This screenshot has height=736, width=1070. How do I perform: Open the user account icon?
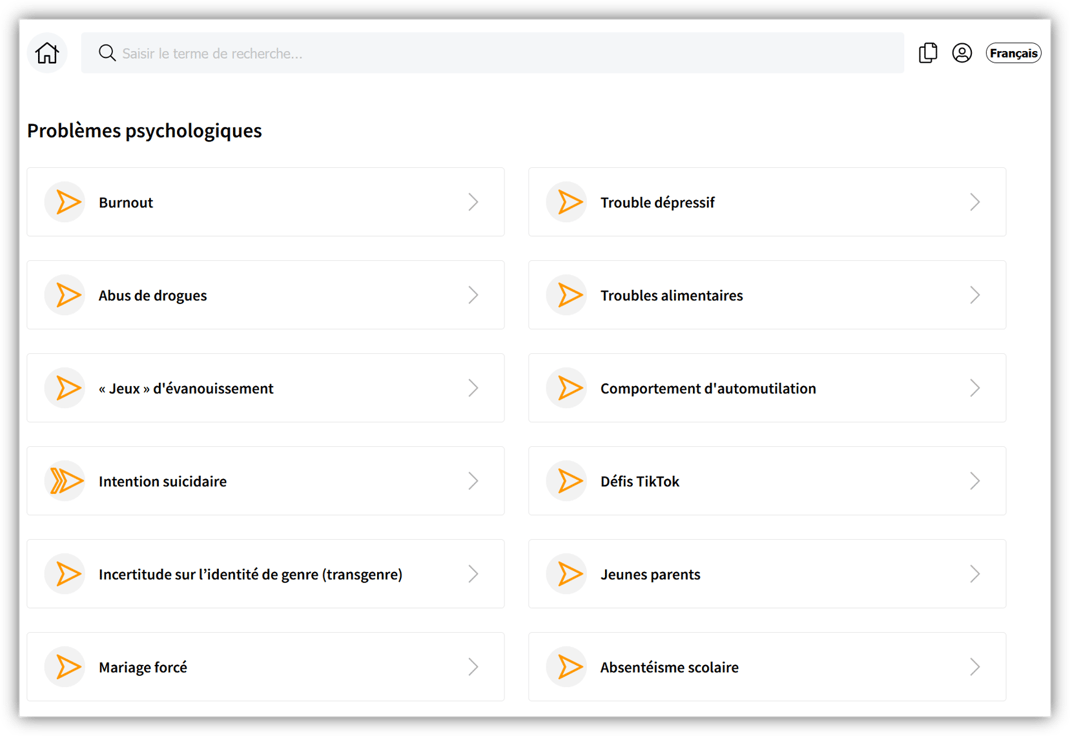coord(962,53)
